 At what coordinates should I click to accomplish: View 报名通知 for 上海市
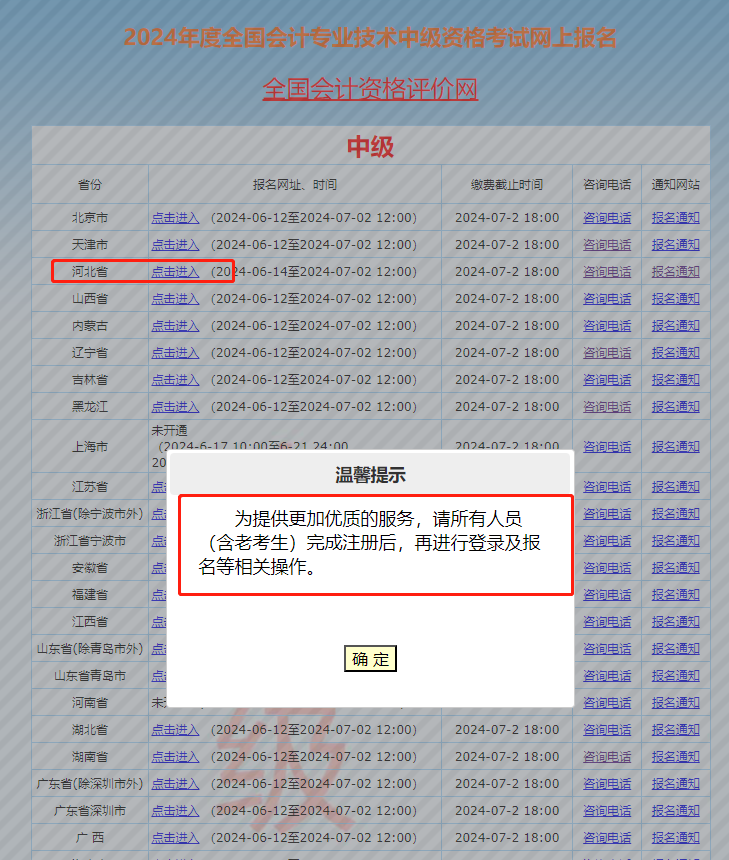coord(675,446)
